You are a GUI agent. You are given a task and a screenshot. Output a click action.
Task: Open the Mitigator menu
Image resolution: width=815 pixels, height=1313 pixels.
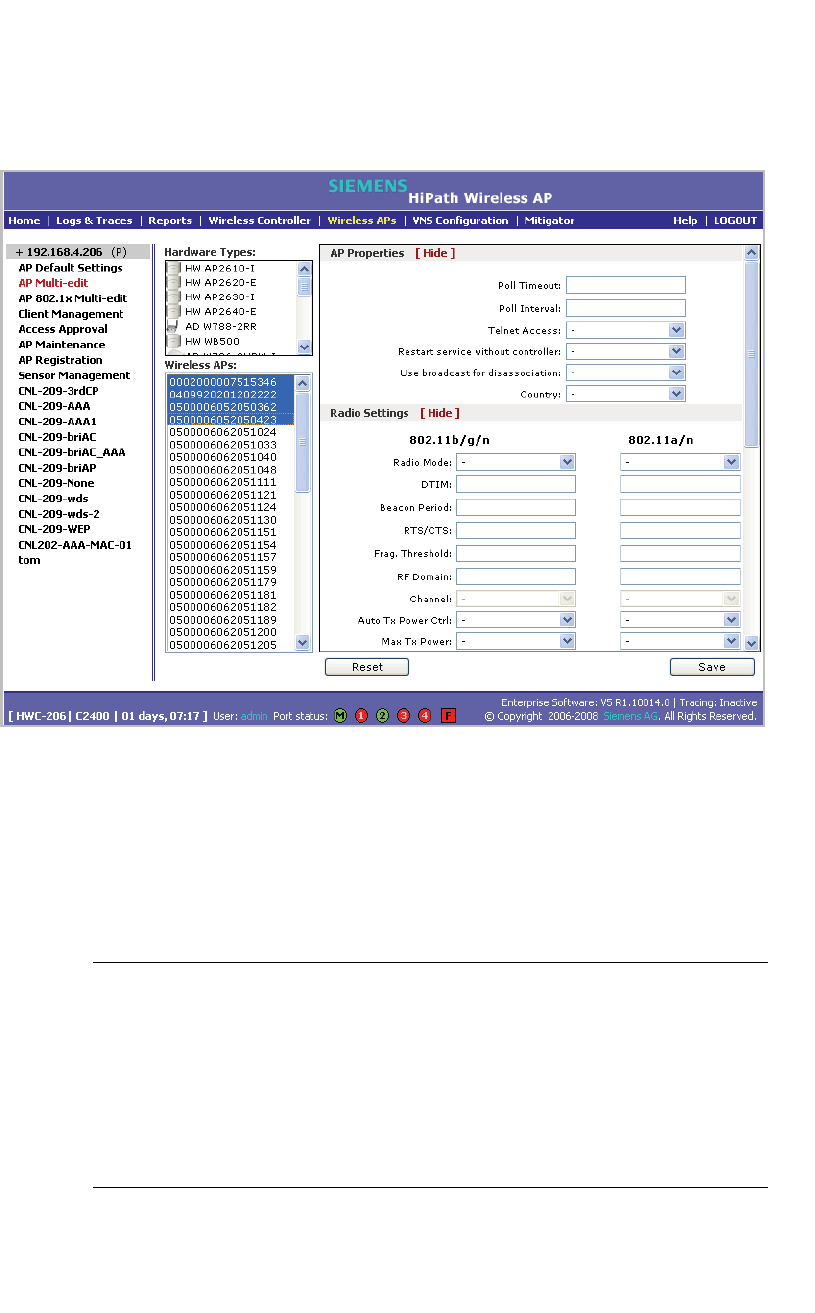(549, 221)
